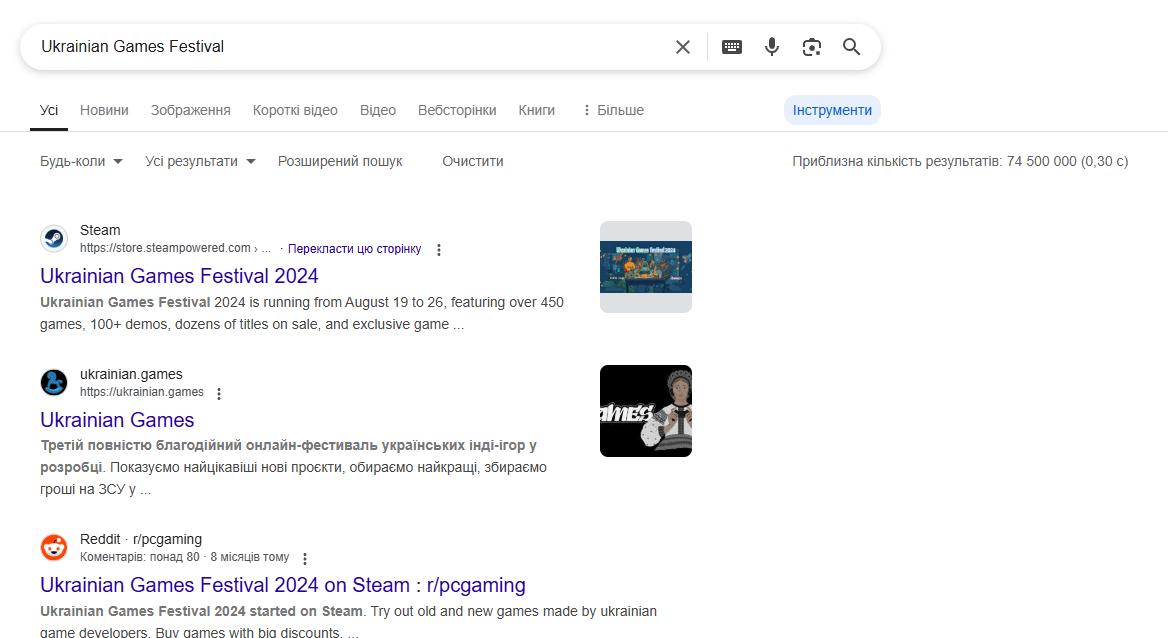Clear the search box with the X icon
Screen dimensions: 1168x638
click(682, 47)
